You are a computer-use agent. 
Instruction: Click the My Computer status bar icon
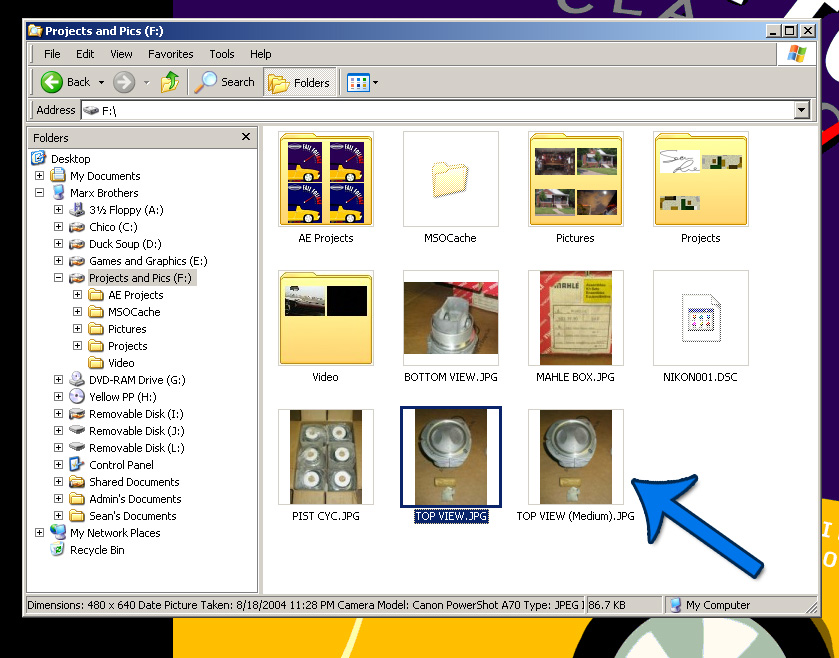coord(676,605)
